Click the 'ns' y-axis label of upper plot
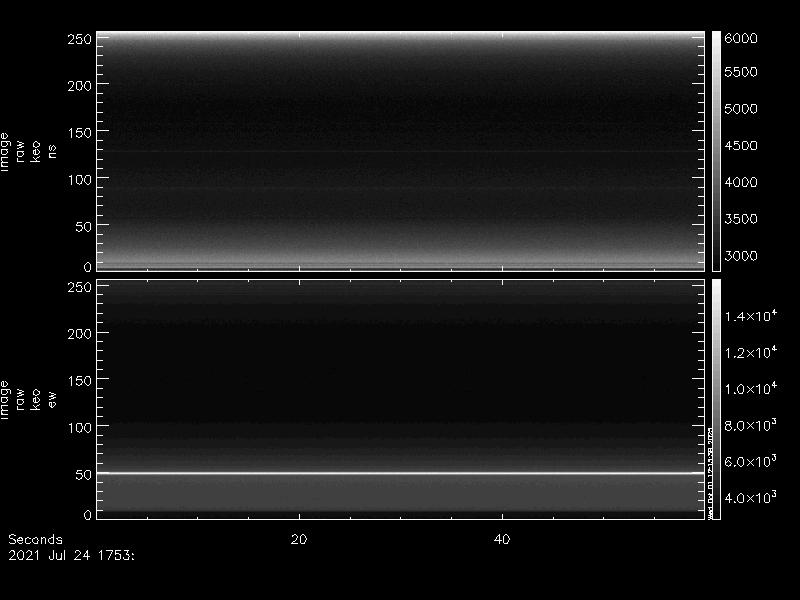Screen dimensions: 800x600 pyautogui.click(x=53, y=150)
